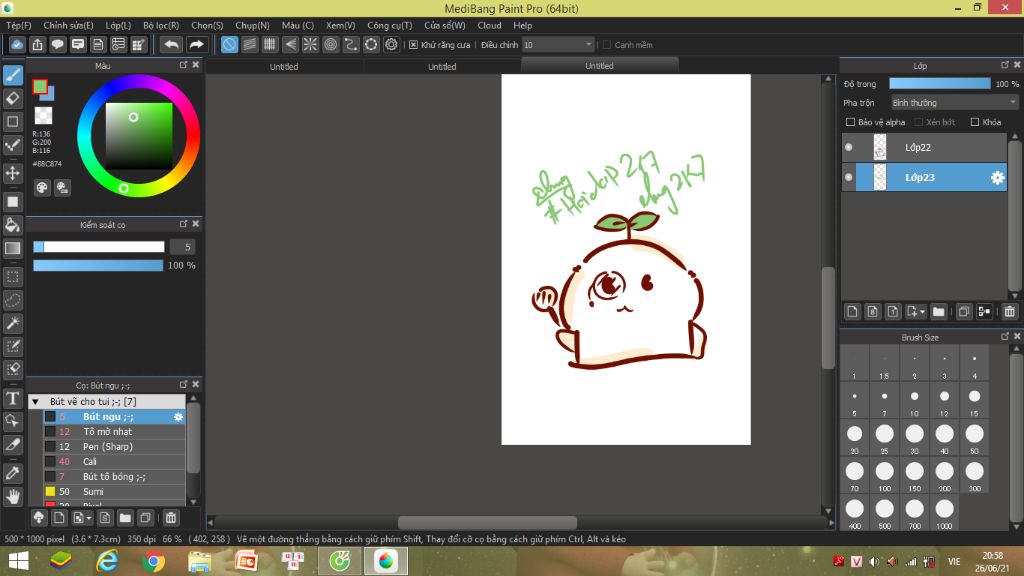This screenshot has width=1024, height=576.
Task: Click the Undo arrow in toolbar
Action: coord(172,44)
